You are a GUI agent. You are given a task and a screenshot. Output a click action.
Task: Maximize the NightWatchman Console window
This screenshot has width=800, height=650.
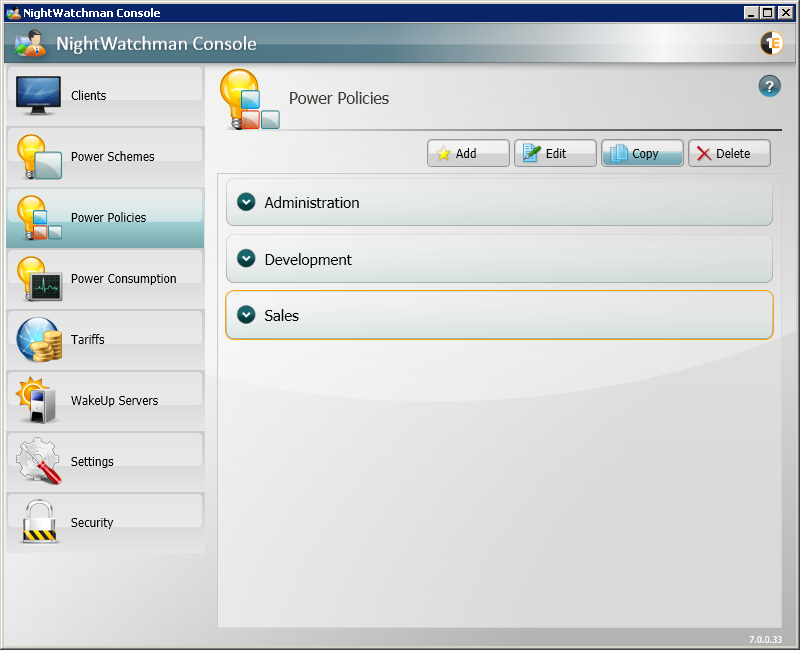(767, 12)
